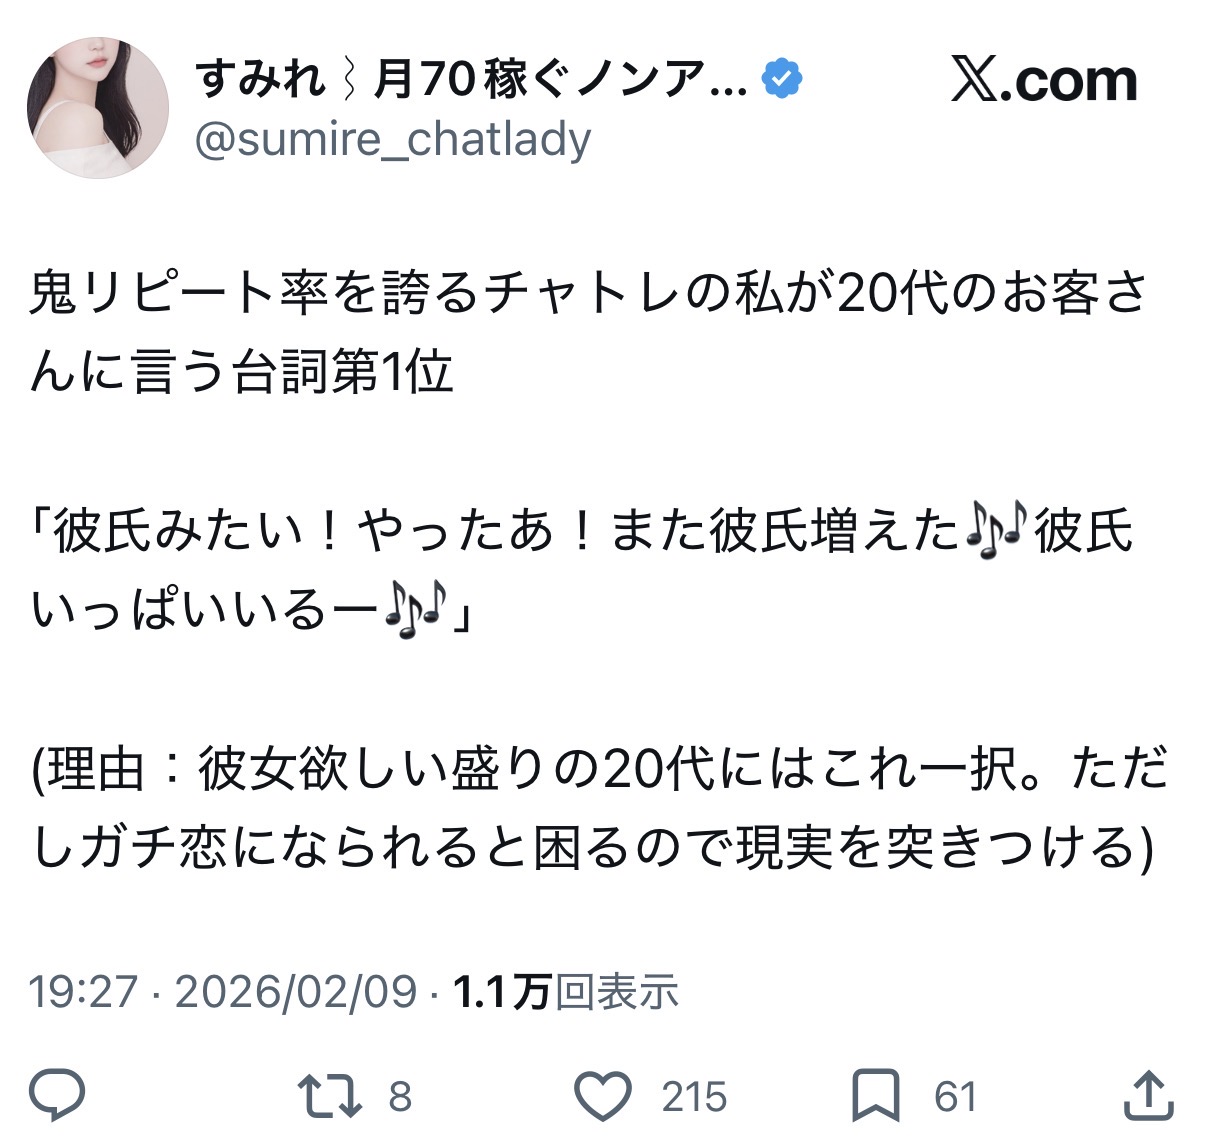This screenshot has height=1141, width=1206.
Task: Bookmark the post using the bookmark icon
Action: pyautogui.click(x=876, y=1097)
